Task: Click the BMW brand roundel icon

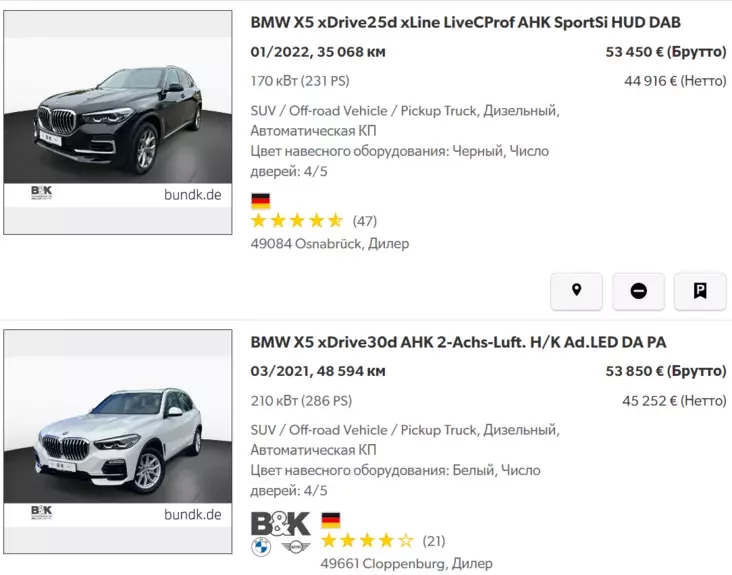Action: pyautogui.click(x=261, y=547)
